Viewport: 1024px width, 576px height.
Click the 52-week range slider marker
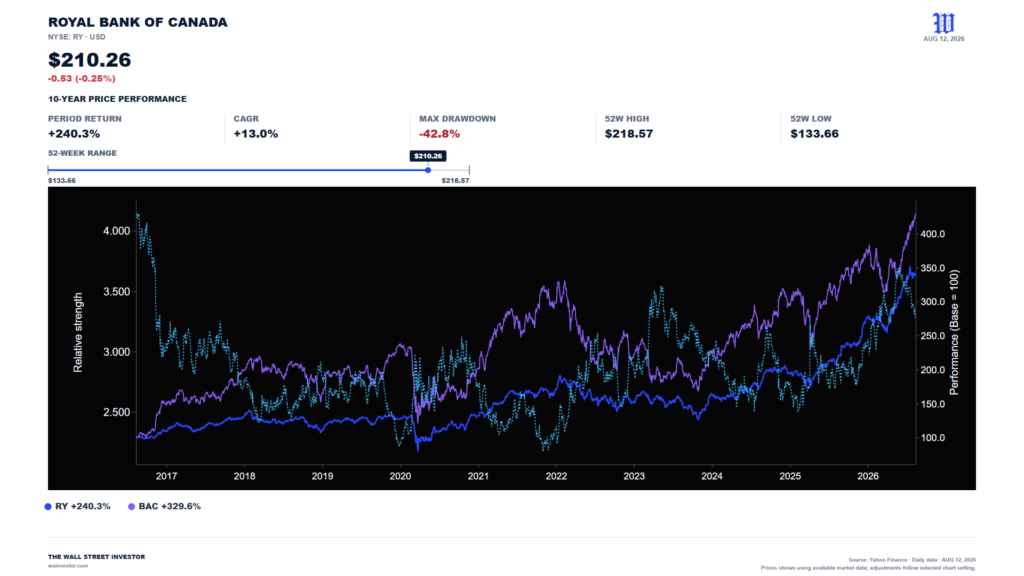click(428, 170)
